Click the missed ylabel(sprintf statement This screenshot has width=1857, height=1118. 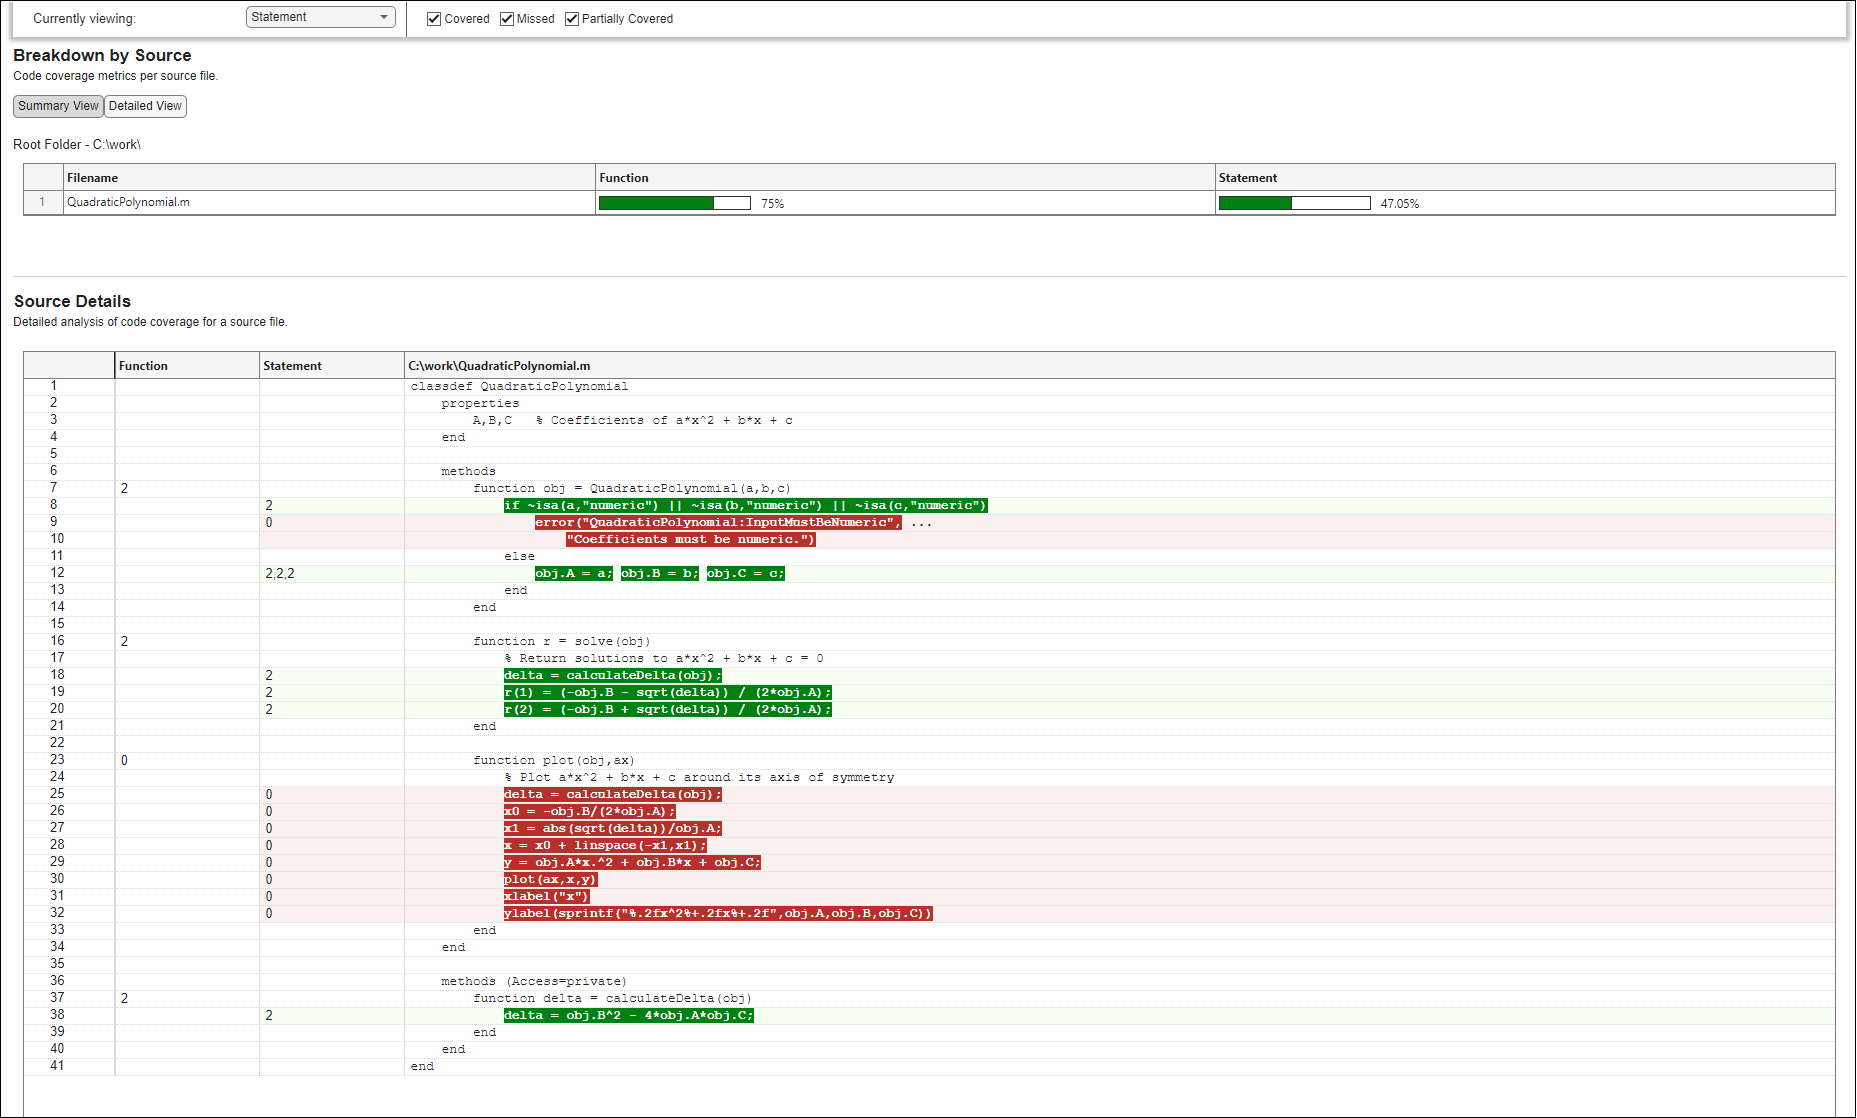click(717, 914)
